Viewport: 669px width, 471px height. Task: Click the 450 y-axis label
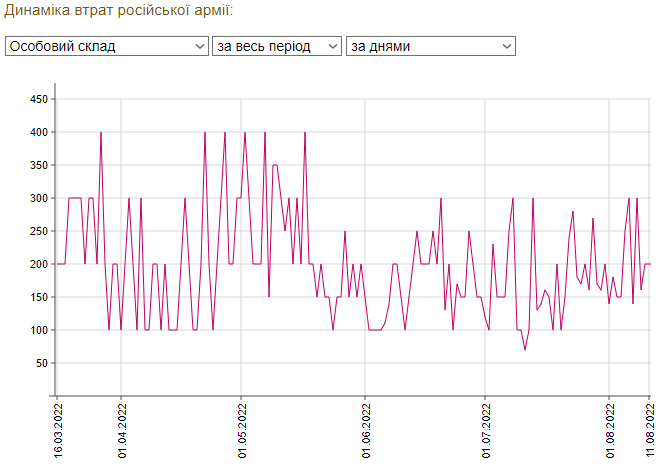pos(39,99)
